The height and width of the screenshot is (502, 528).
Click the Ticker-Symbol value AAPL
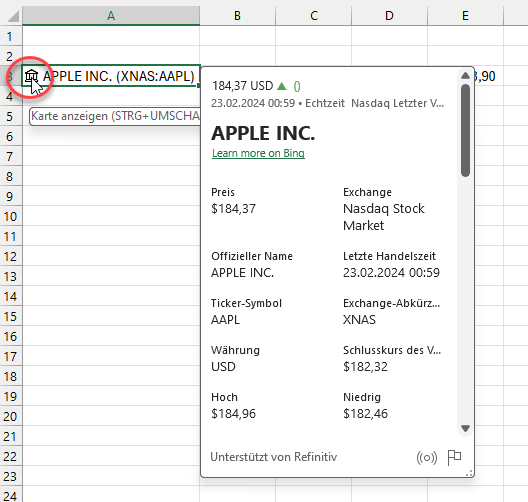coord(226,320)
